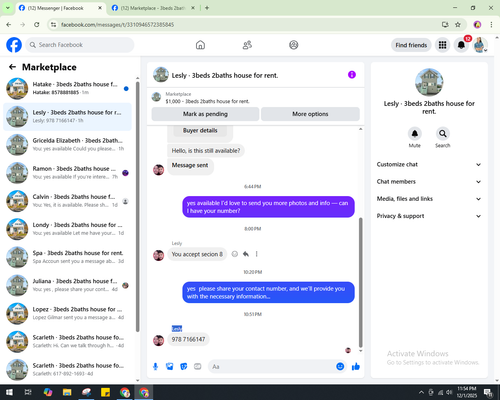Open the taskbar clock showing 11:54 PM
The image size is (500, 400).
467,392
